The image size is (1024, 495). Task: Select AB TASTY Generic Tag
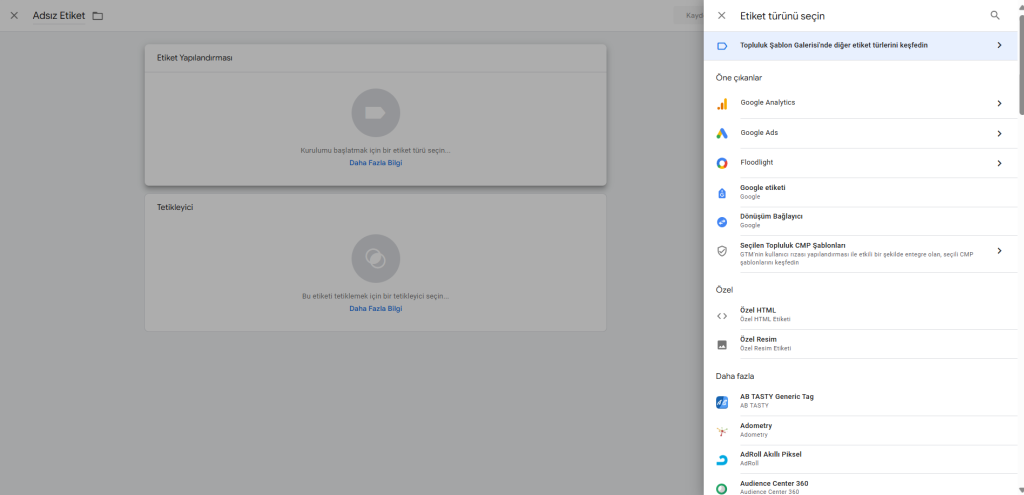point(861,402)
